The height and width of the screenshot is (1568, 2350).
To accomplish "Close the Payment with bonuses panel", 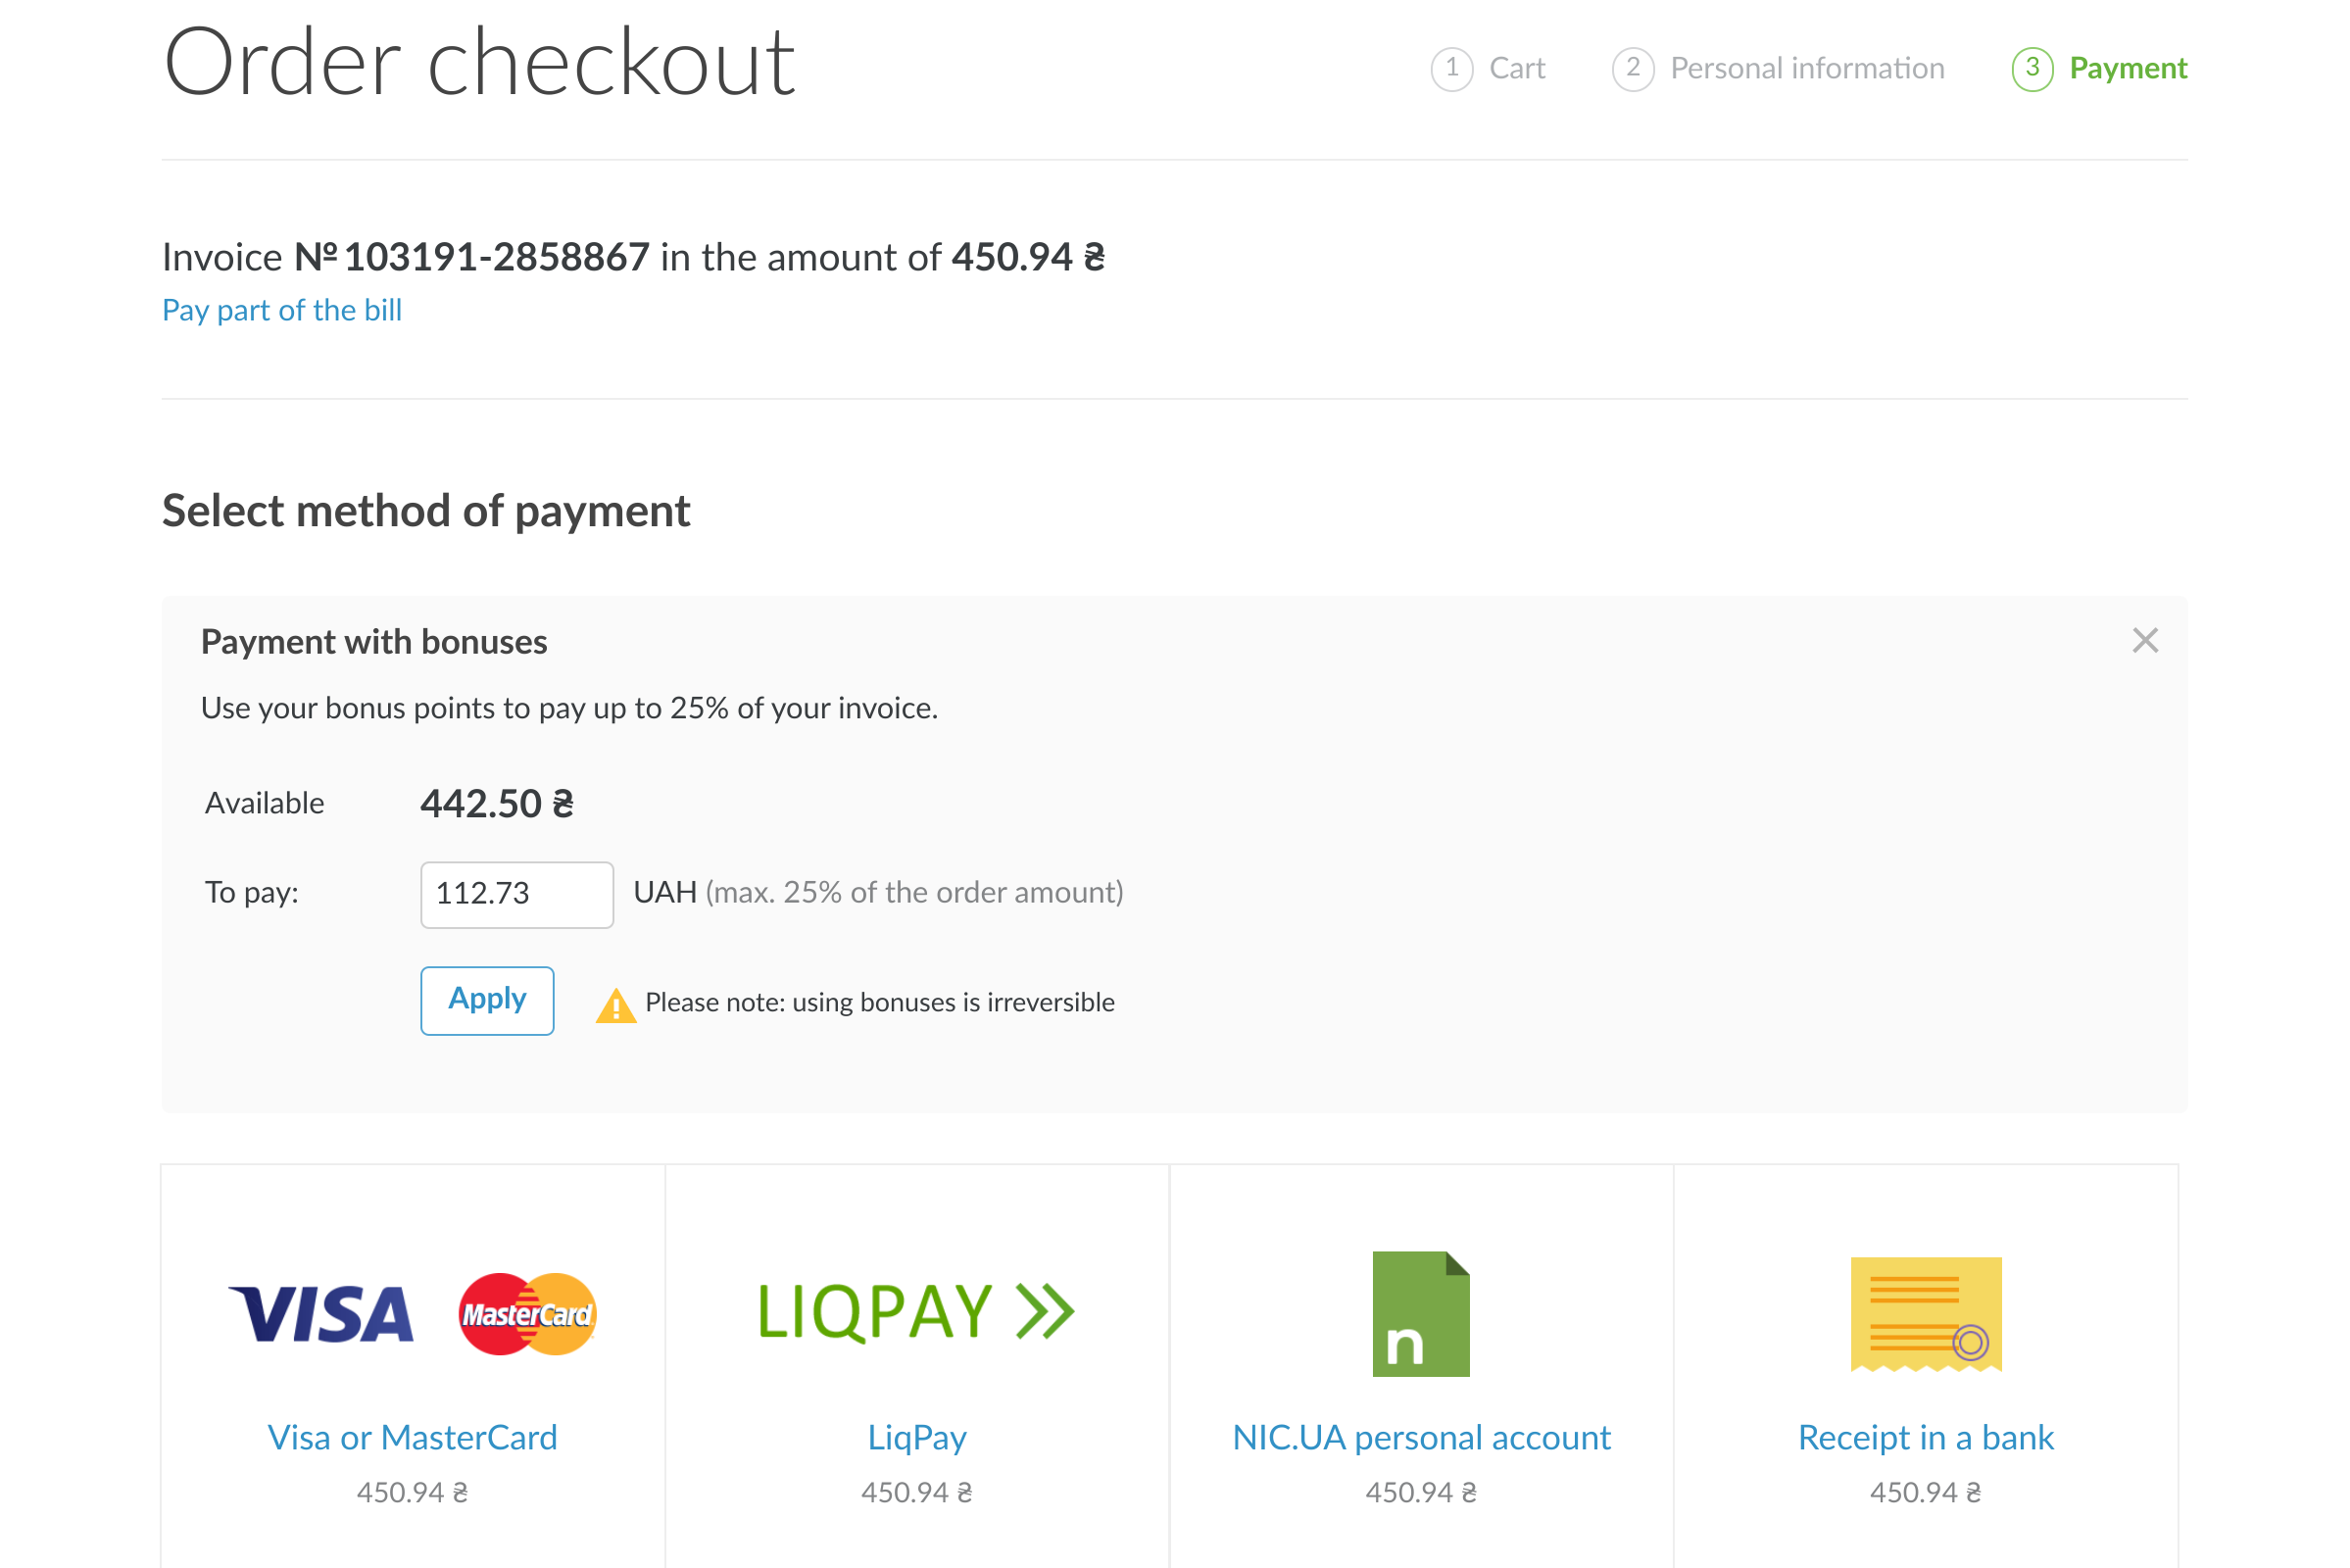I will coord(2144,640).
